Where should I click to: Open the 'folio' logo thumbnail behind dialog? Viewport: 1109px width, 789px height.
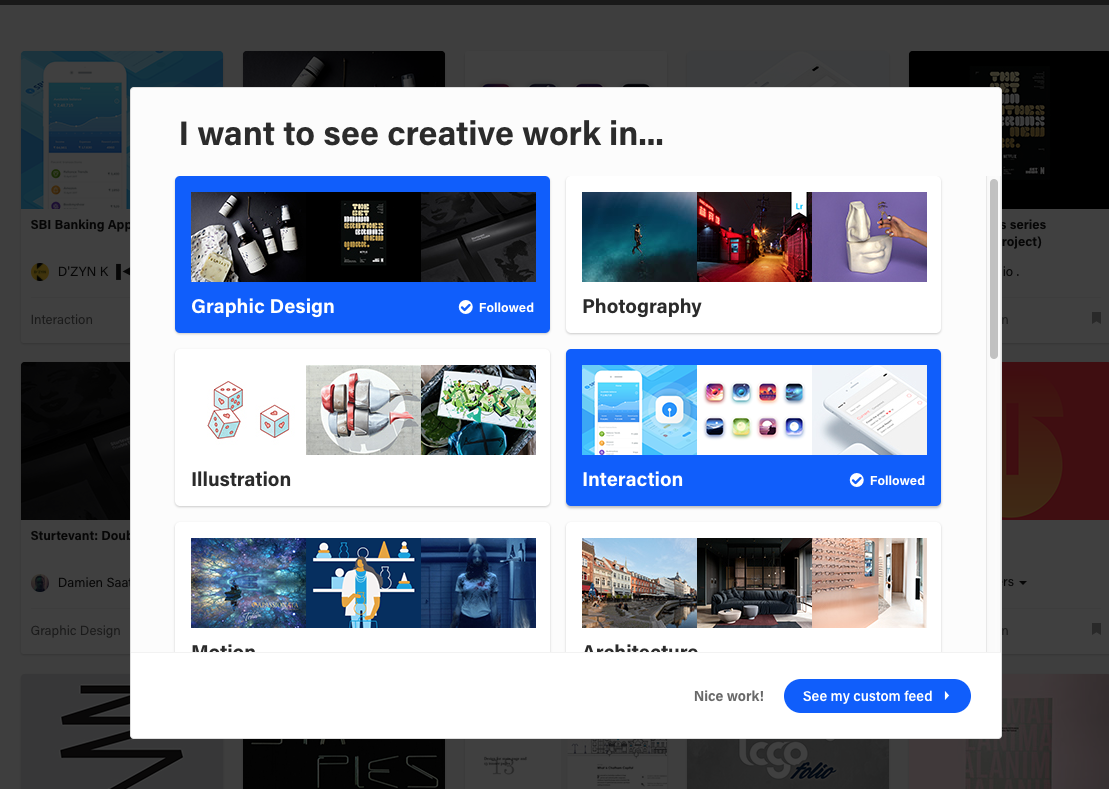787,764
